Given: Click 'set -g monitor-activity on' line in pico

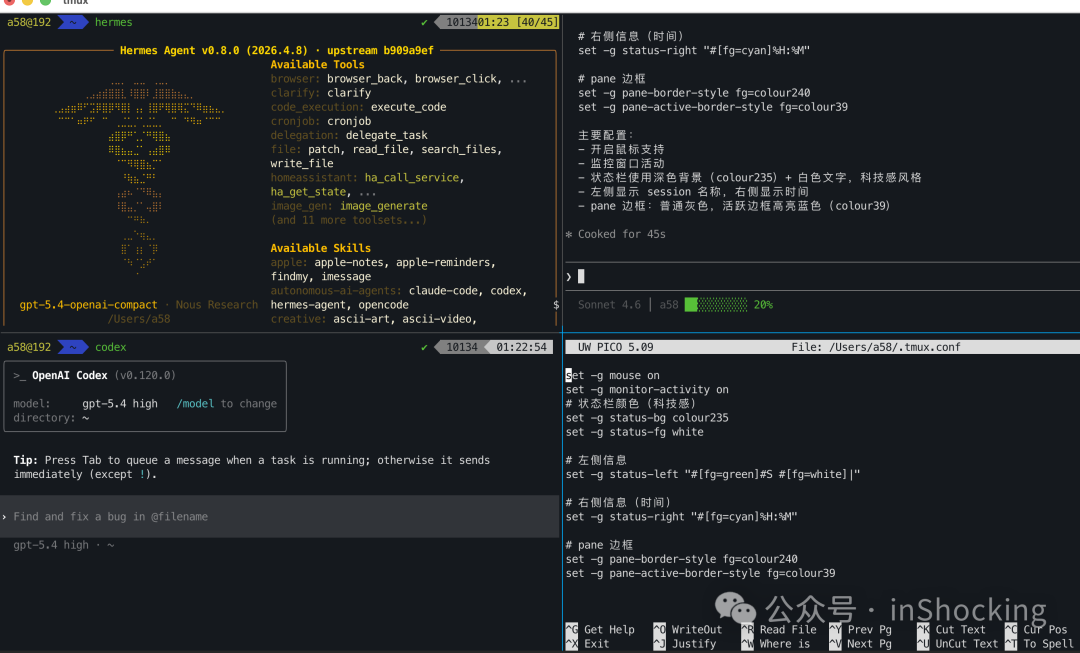Looking at the screenshot, I should click(647, 390).
